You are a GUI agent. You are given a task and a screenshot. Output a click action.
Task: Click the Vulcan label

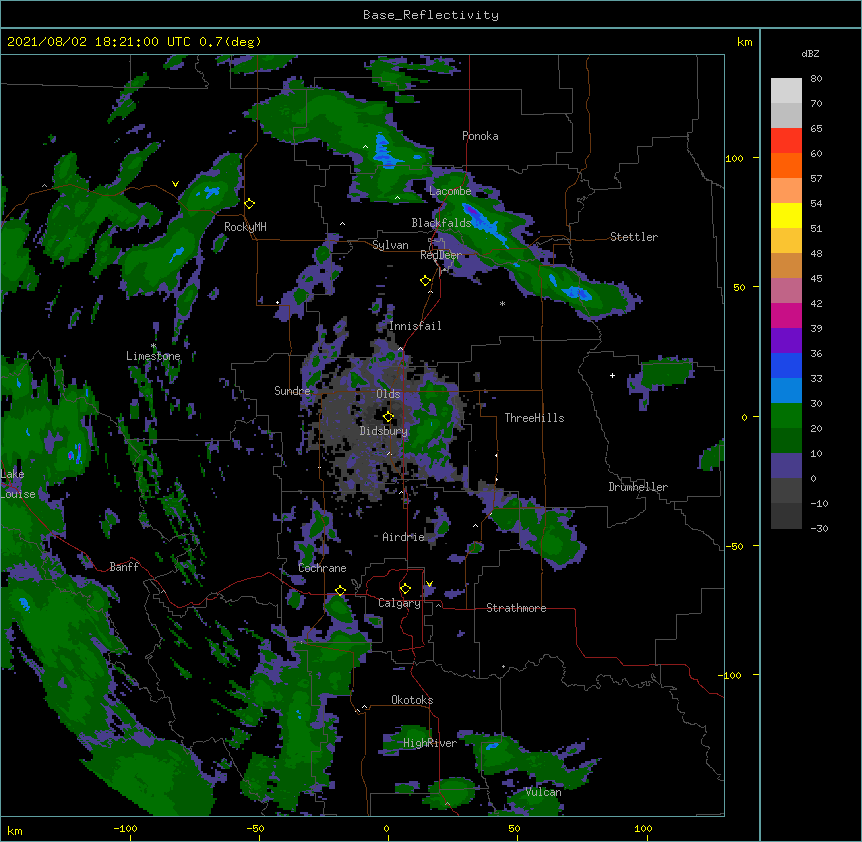pyautogui.click(x=543, y=792)
